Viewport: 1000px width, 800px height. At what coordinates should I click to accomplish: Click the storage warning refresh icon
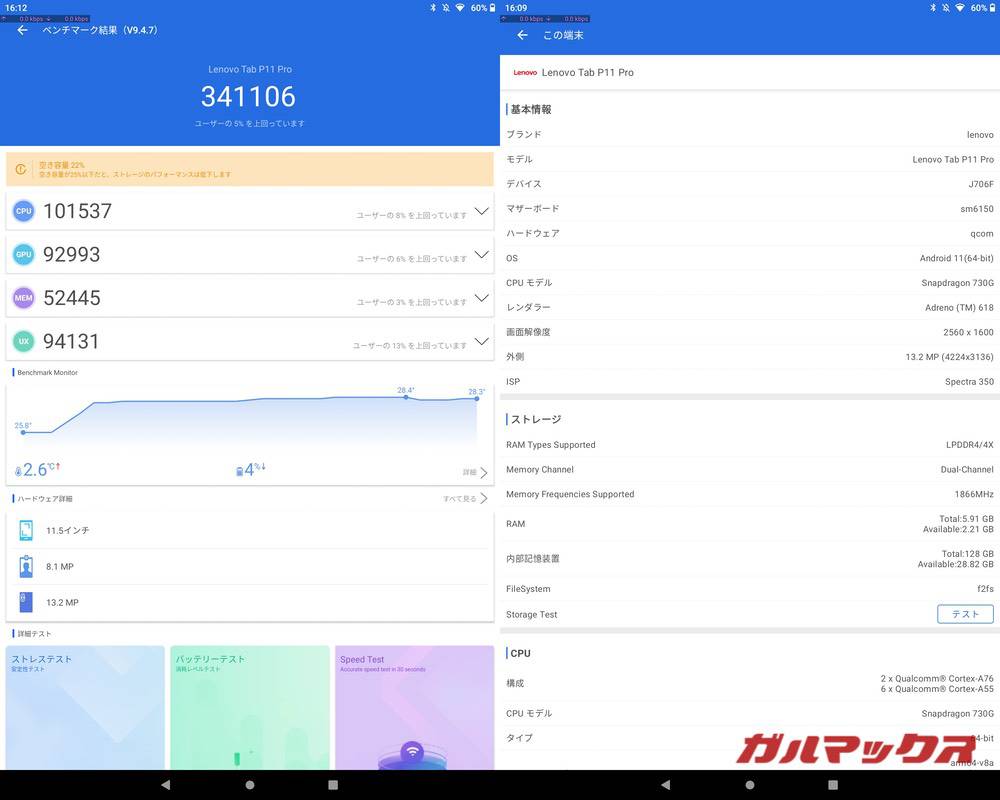tap(21, 169)
